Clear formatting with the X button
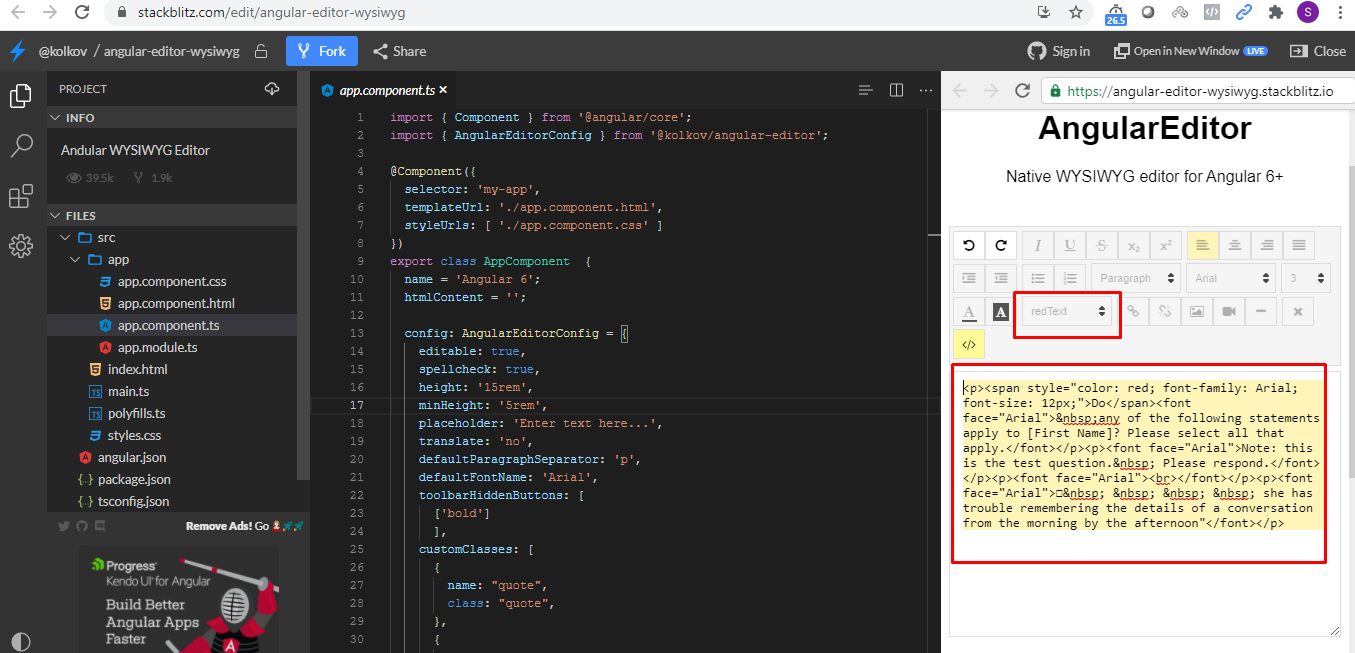 click(x=1297, y=311)
